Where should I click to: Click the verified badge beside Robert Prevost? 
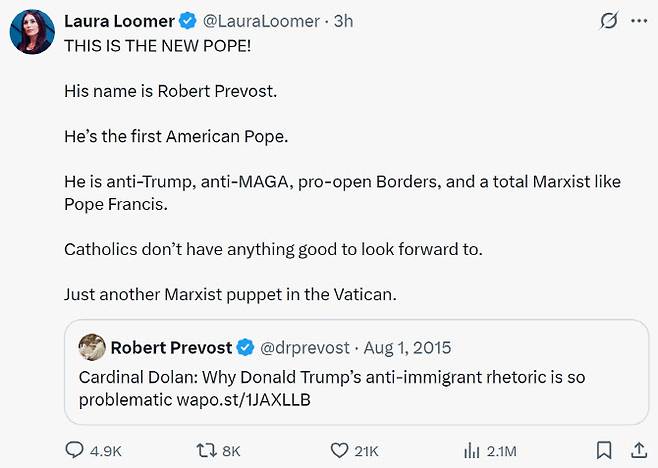click(x=245, y=348)
